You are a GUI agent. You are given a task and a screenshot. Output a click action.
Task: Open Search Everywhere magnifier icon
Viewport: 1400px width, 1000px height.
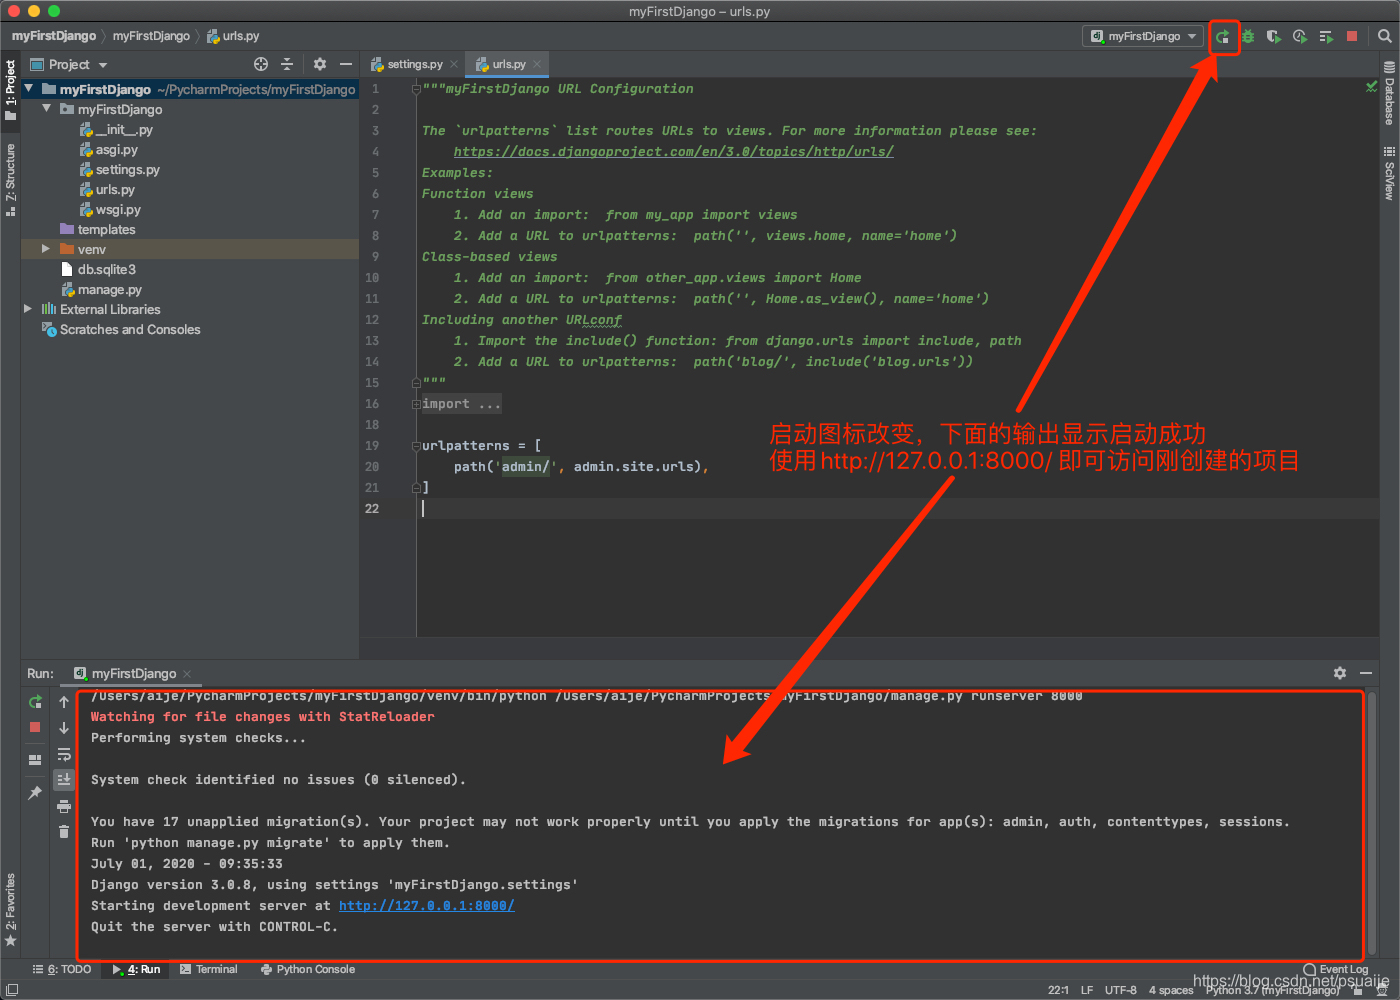pos(1385,36)
